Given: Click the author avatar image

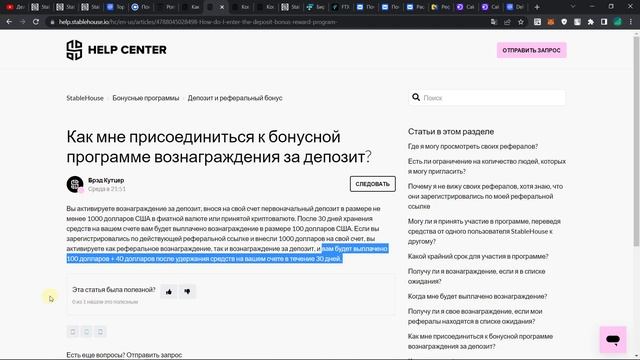Looking at the screenshot, I should pos(75,184).
